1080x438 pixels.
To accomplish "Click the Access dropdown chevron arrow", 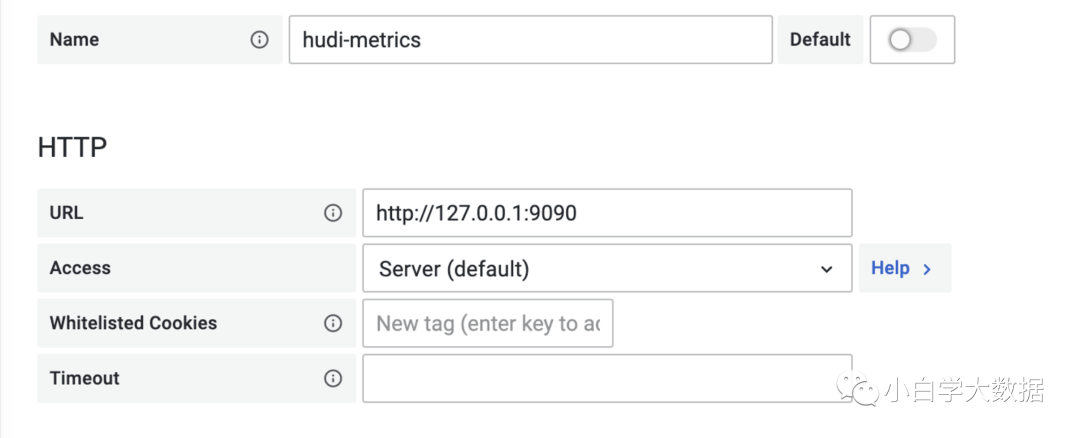I will (x=826, y=269).
